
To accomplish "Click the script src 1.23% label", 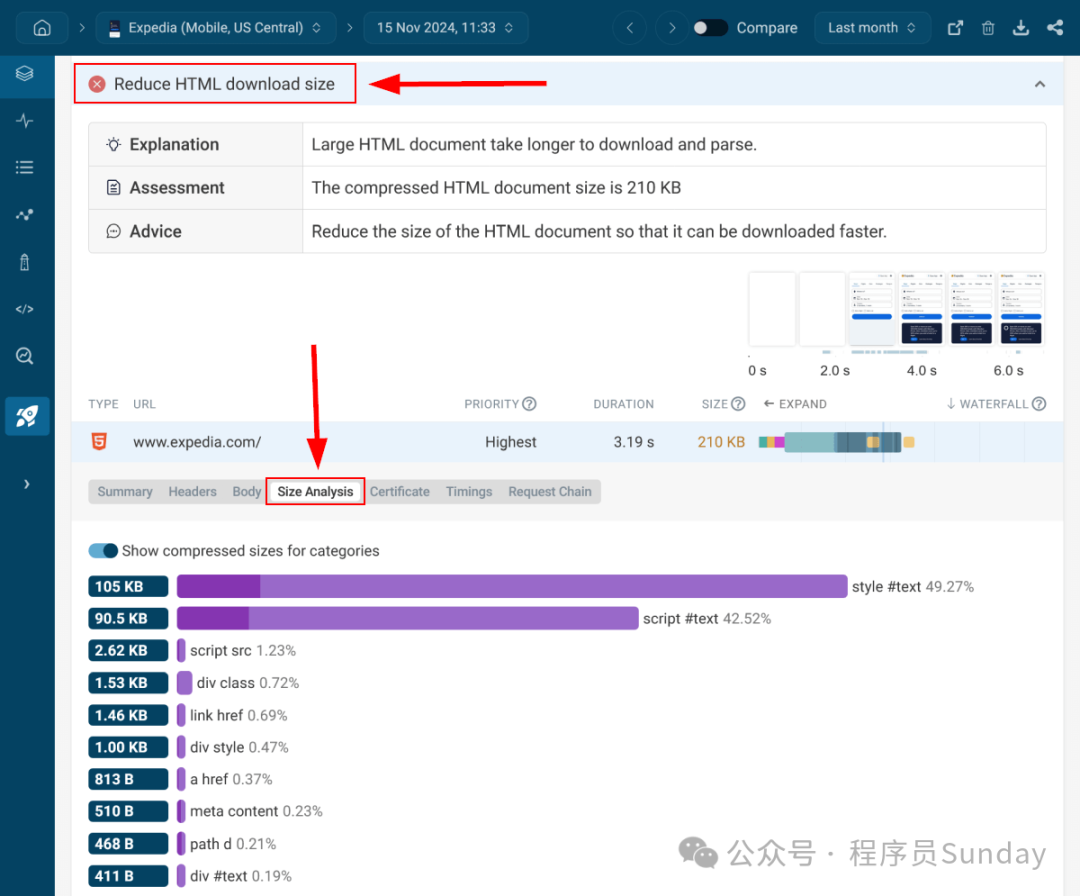I will (x=242, y=651).
